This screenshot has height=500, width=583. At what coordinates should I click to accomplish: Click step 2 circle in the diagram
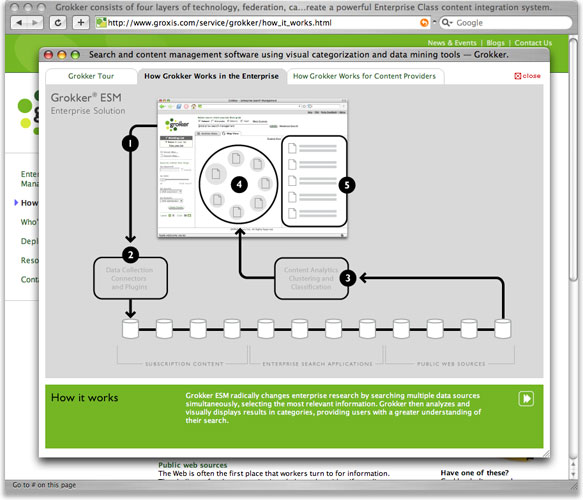[131, 255]
